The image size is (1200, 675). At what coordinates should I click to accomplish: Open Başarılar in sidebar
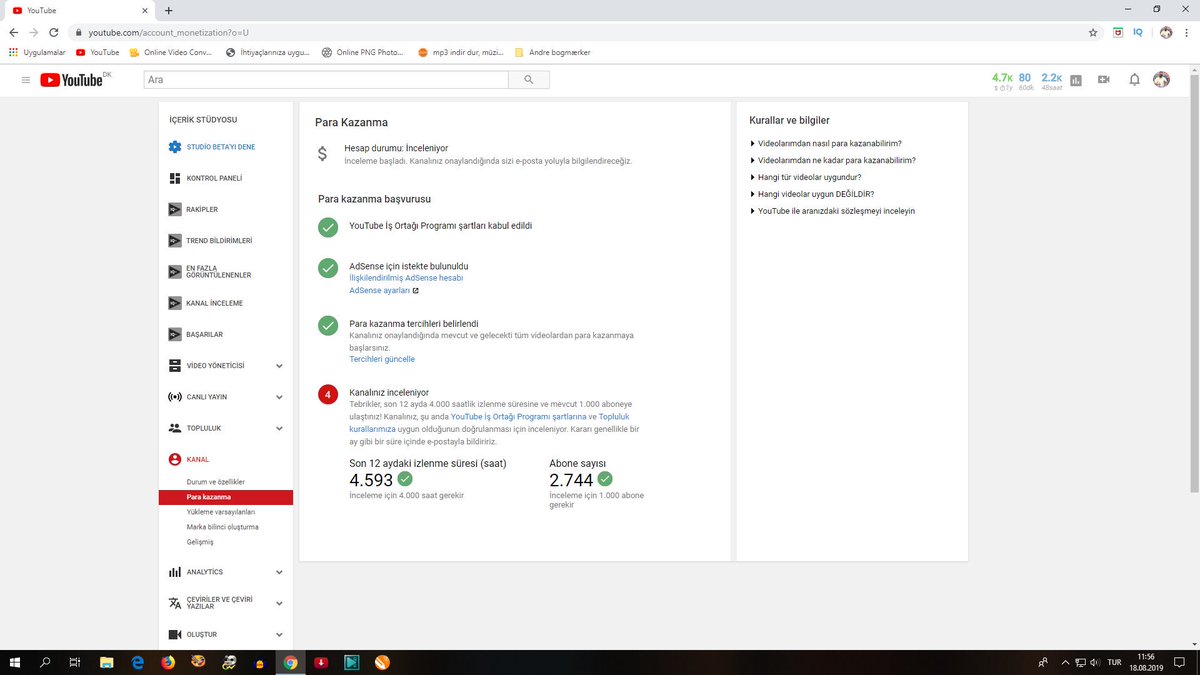tap(196, 334)
